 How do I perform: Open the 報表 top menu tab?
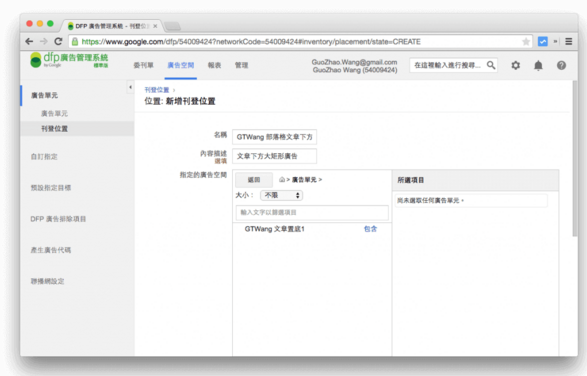[x=215, y=65]
